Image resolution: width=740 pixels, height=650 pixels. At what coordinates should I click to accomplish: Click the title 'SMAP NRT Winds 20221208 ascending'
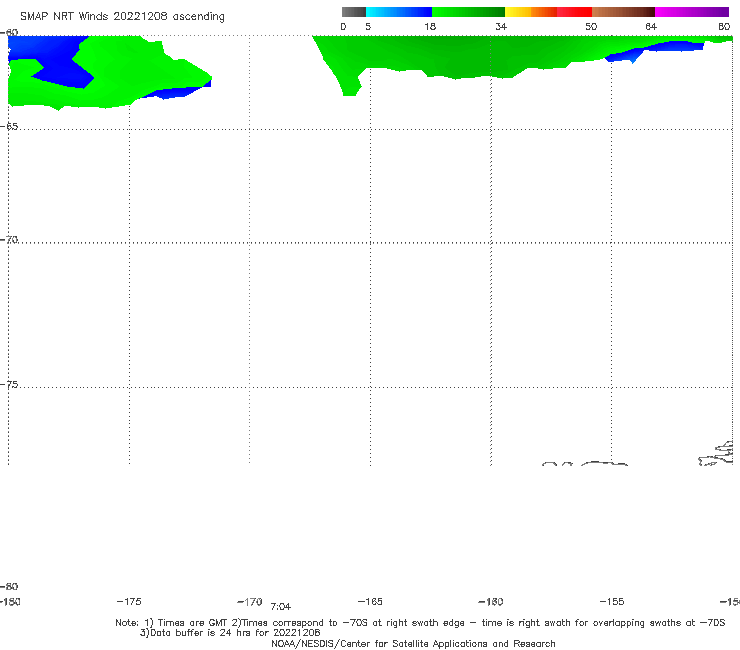pos(122,17)
